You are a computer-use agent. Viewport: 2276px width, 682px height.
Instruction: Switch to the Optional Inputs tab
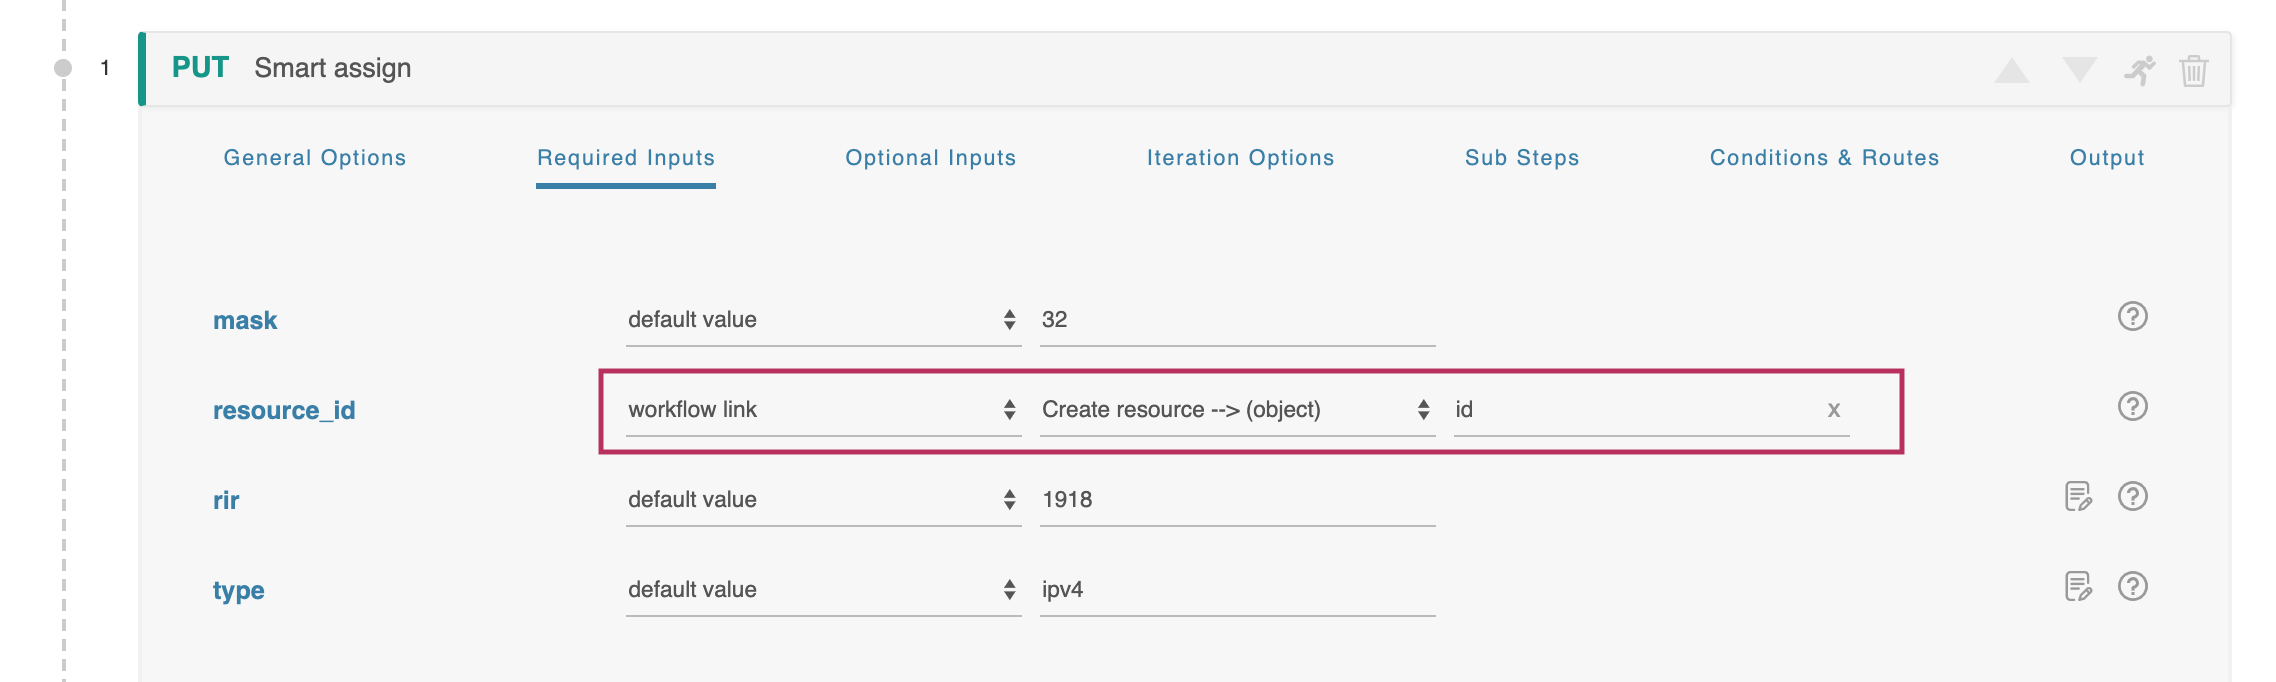coord(930,158)
